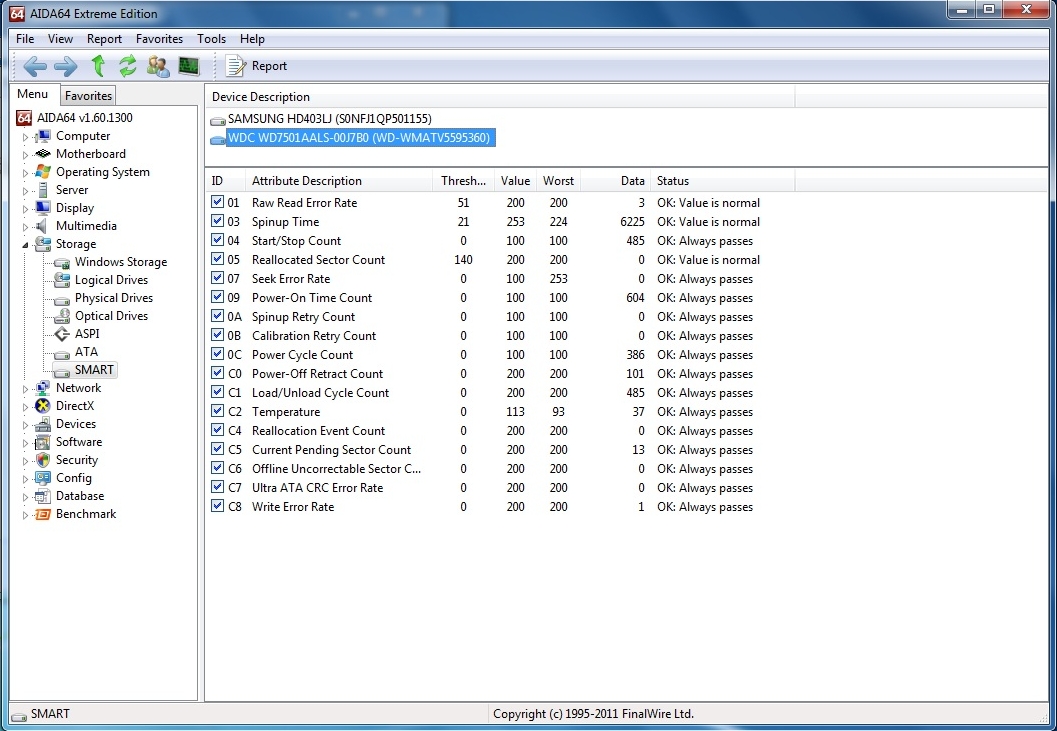Open the ATA tree item
The image size is (1057, 731).
[86, 352]
